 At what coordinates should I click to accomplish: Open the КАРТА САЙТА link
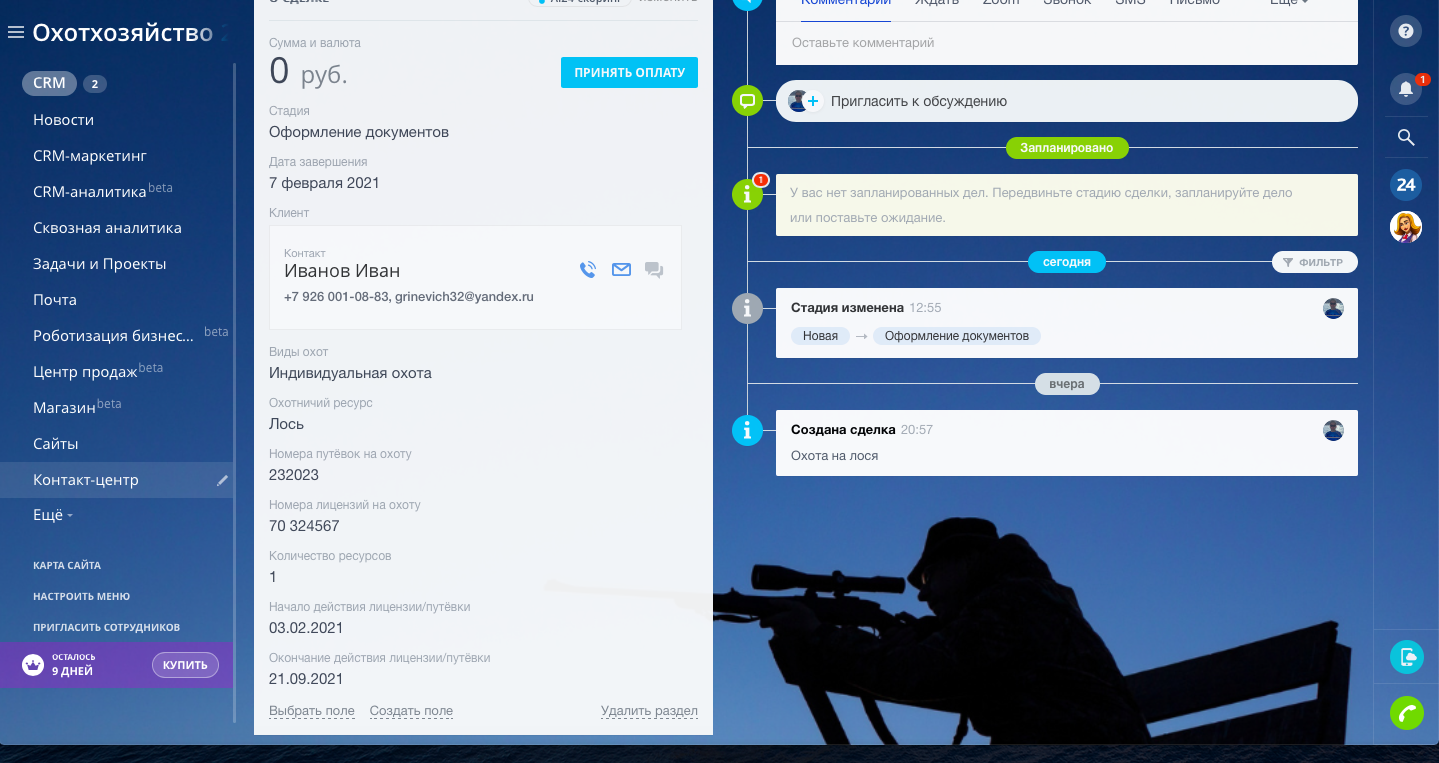[x=67, y=565]
